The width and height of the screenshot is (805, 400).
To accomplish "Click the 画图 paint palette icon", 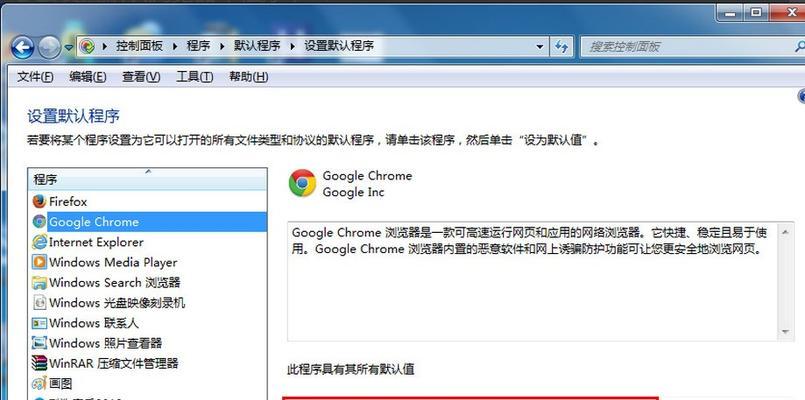I will coord(39,384).
